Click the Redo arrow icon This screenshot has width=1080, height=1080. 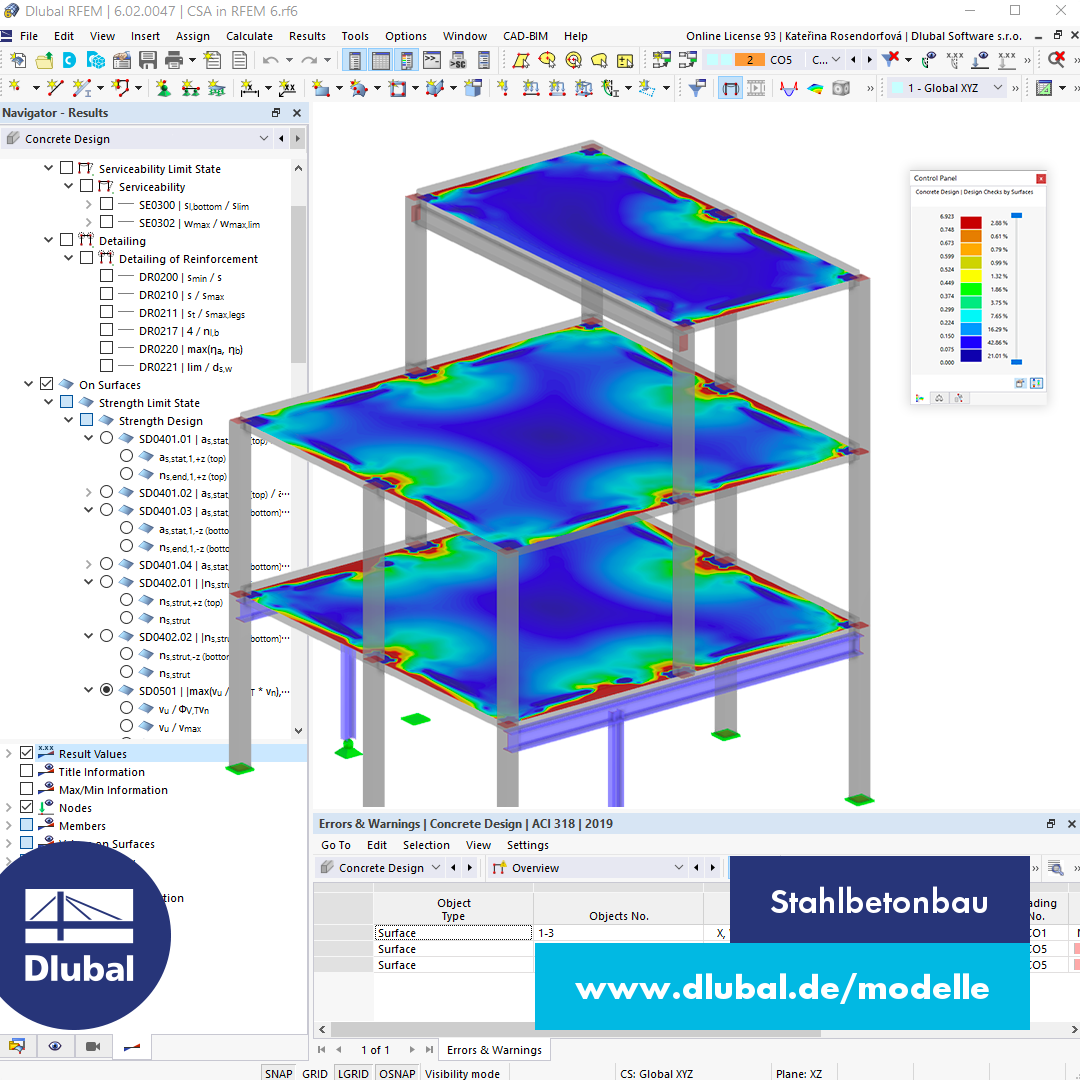[x=309, y=61]
